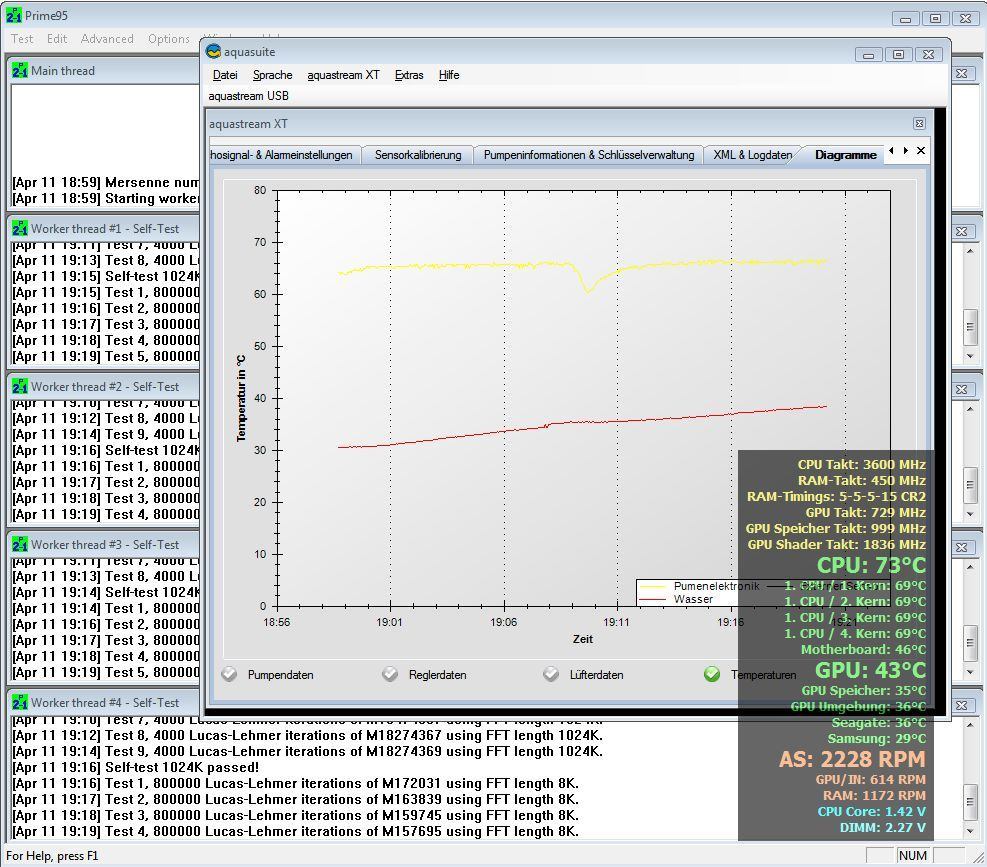Switch to the XML & Logdaten tab
The width and height of the screenshot is (987, 867).
(x=752, y=155)
